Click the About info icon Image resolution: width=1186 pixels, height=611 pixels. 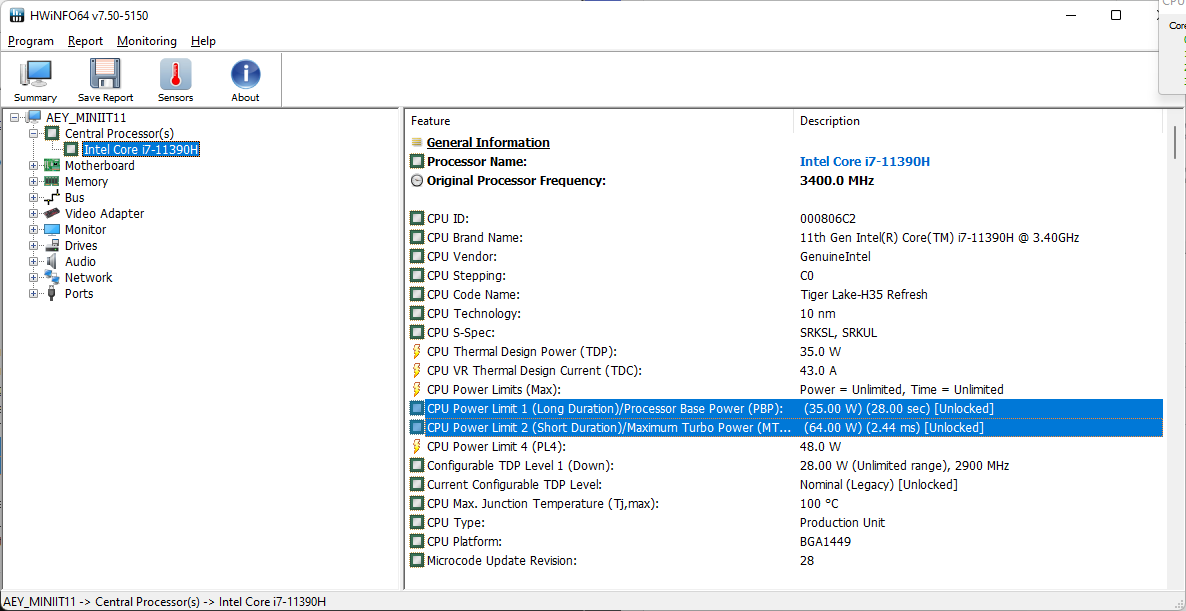coord(245,73)
